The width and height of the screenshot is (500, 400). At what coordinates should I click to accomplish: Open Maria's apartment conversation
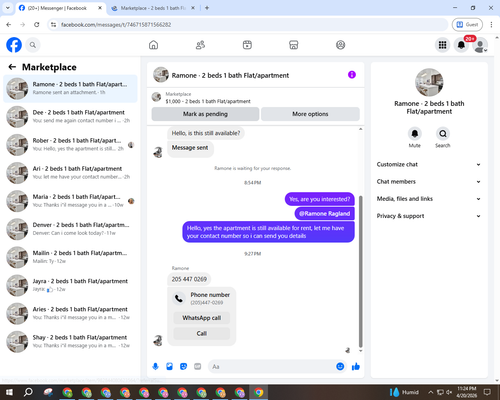pyautogui.click(x=70, y=201)
